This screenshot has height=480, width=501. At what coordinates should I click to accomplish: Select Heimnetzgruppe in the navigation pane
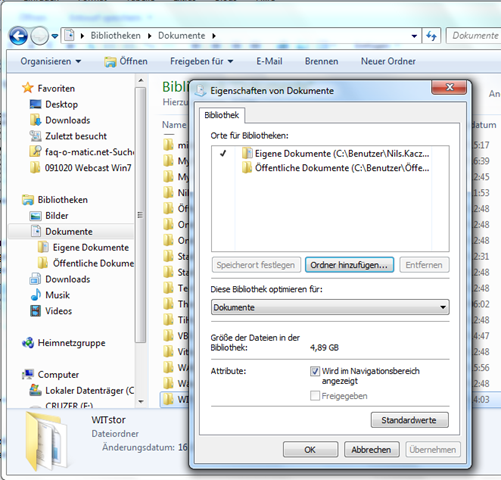[64, 343]
